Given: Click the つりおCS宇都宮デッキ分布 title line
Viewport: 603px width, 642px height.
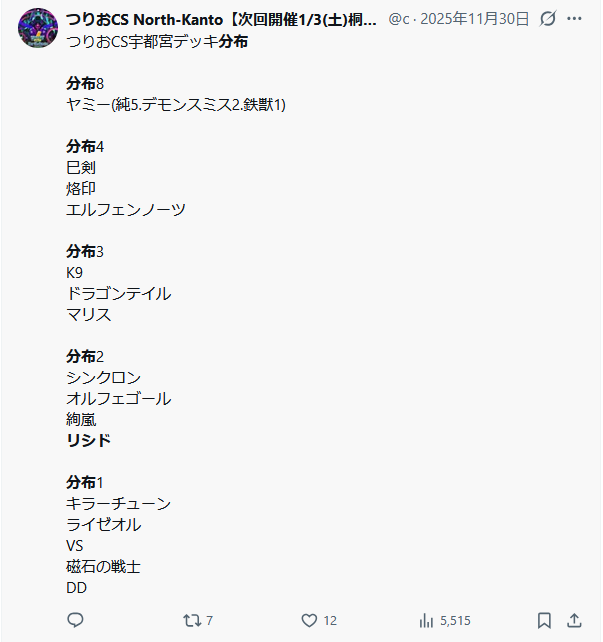Looking at the screenshot, I should (x=157, y=41).
